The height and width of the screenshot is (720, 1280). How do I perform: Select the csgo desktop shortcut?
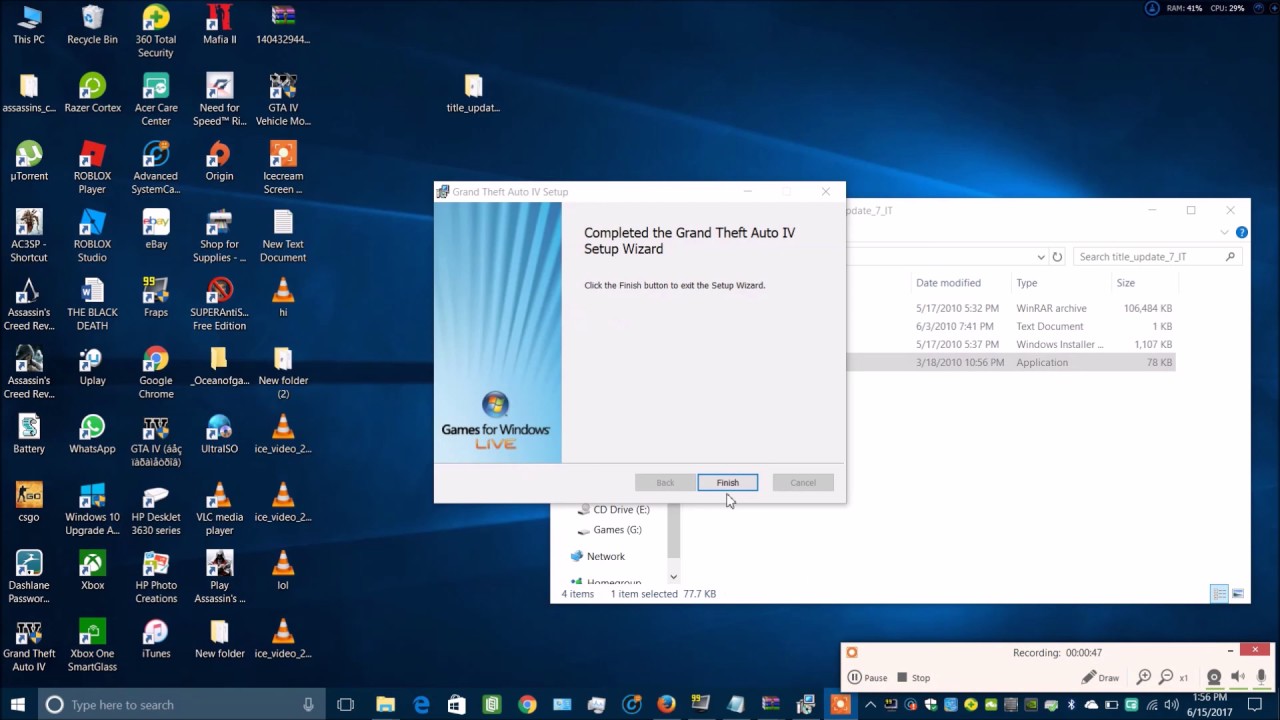tap(29, 501)
